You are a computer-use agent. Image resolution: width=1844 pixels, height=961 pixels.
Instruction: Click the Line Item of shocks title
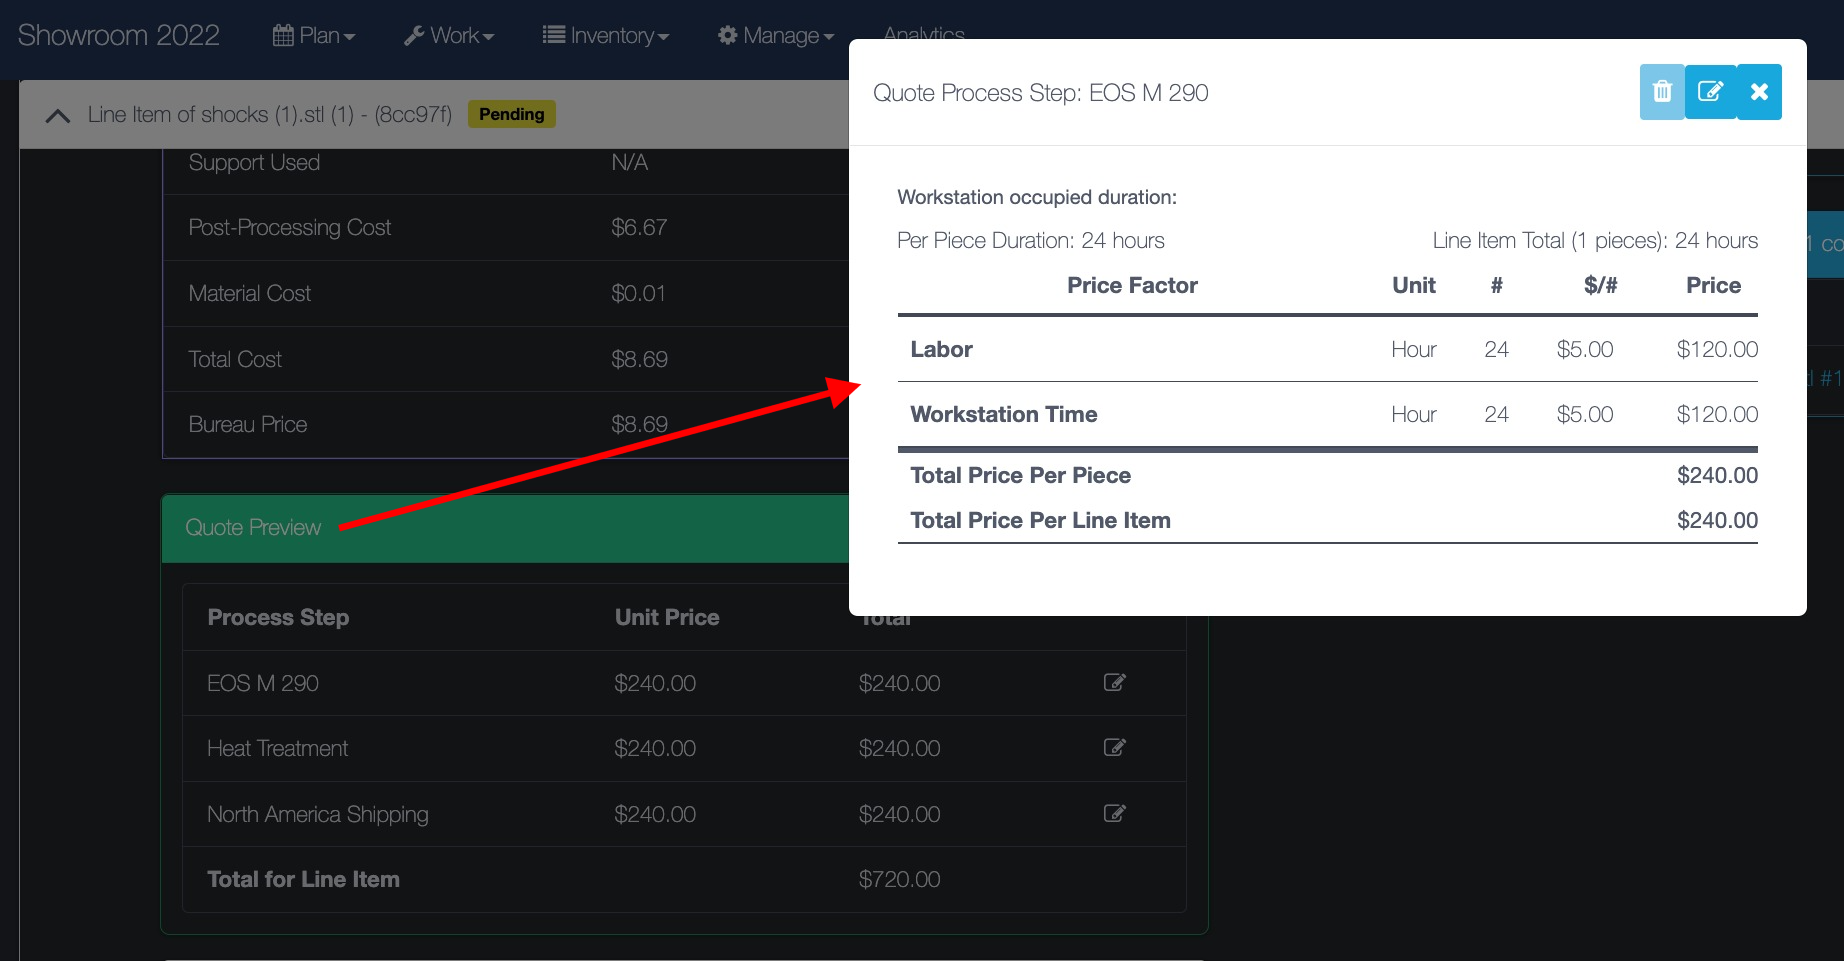point(269,115)
